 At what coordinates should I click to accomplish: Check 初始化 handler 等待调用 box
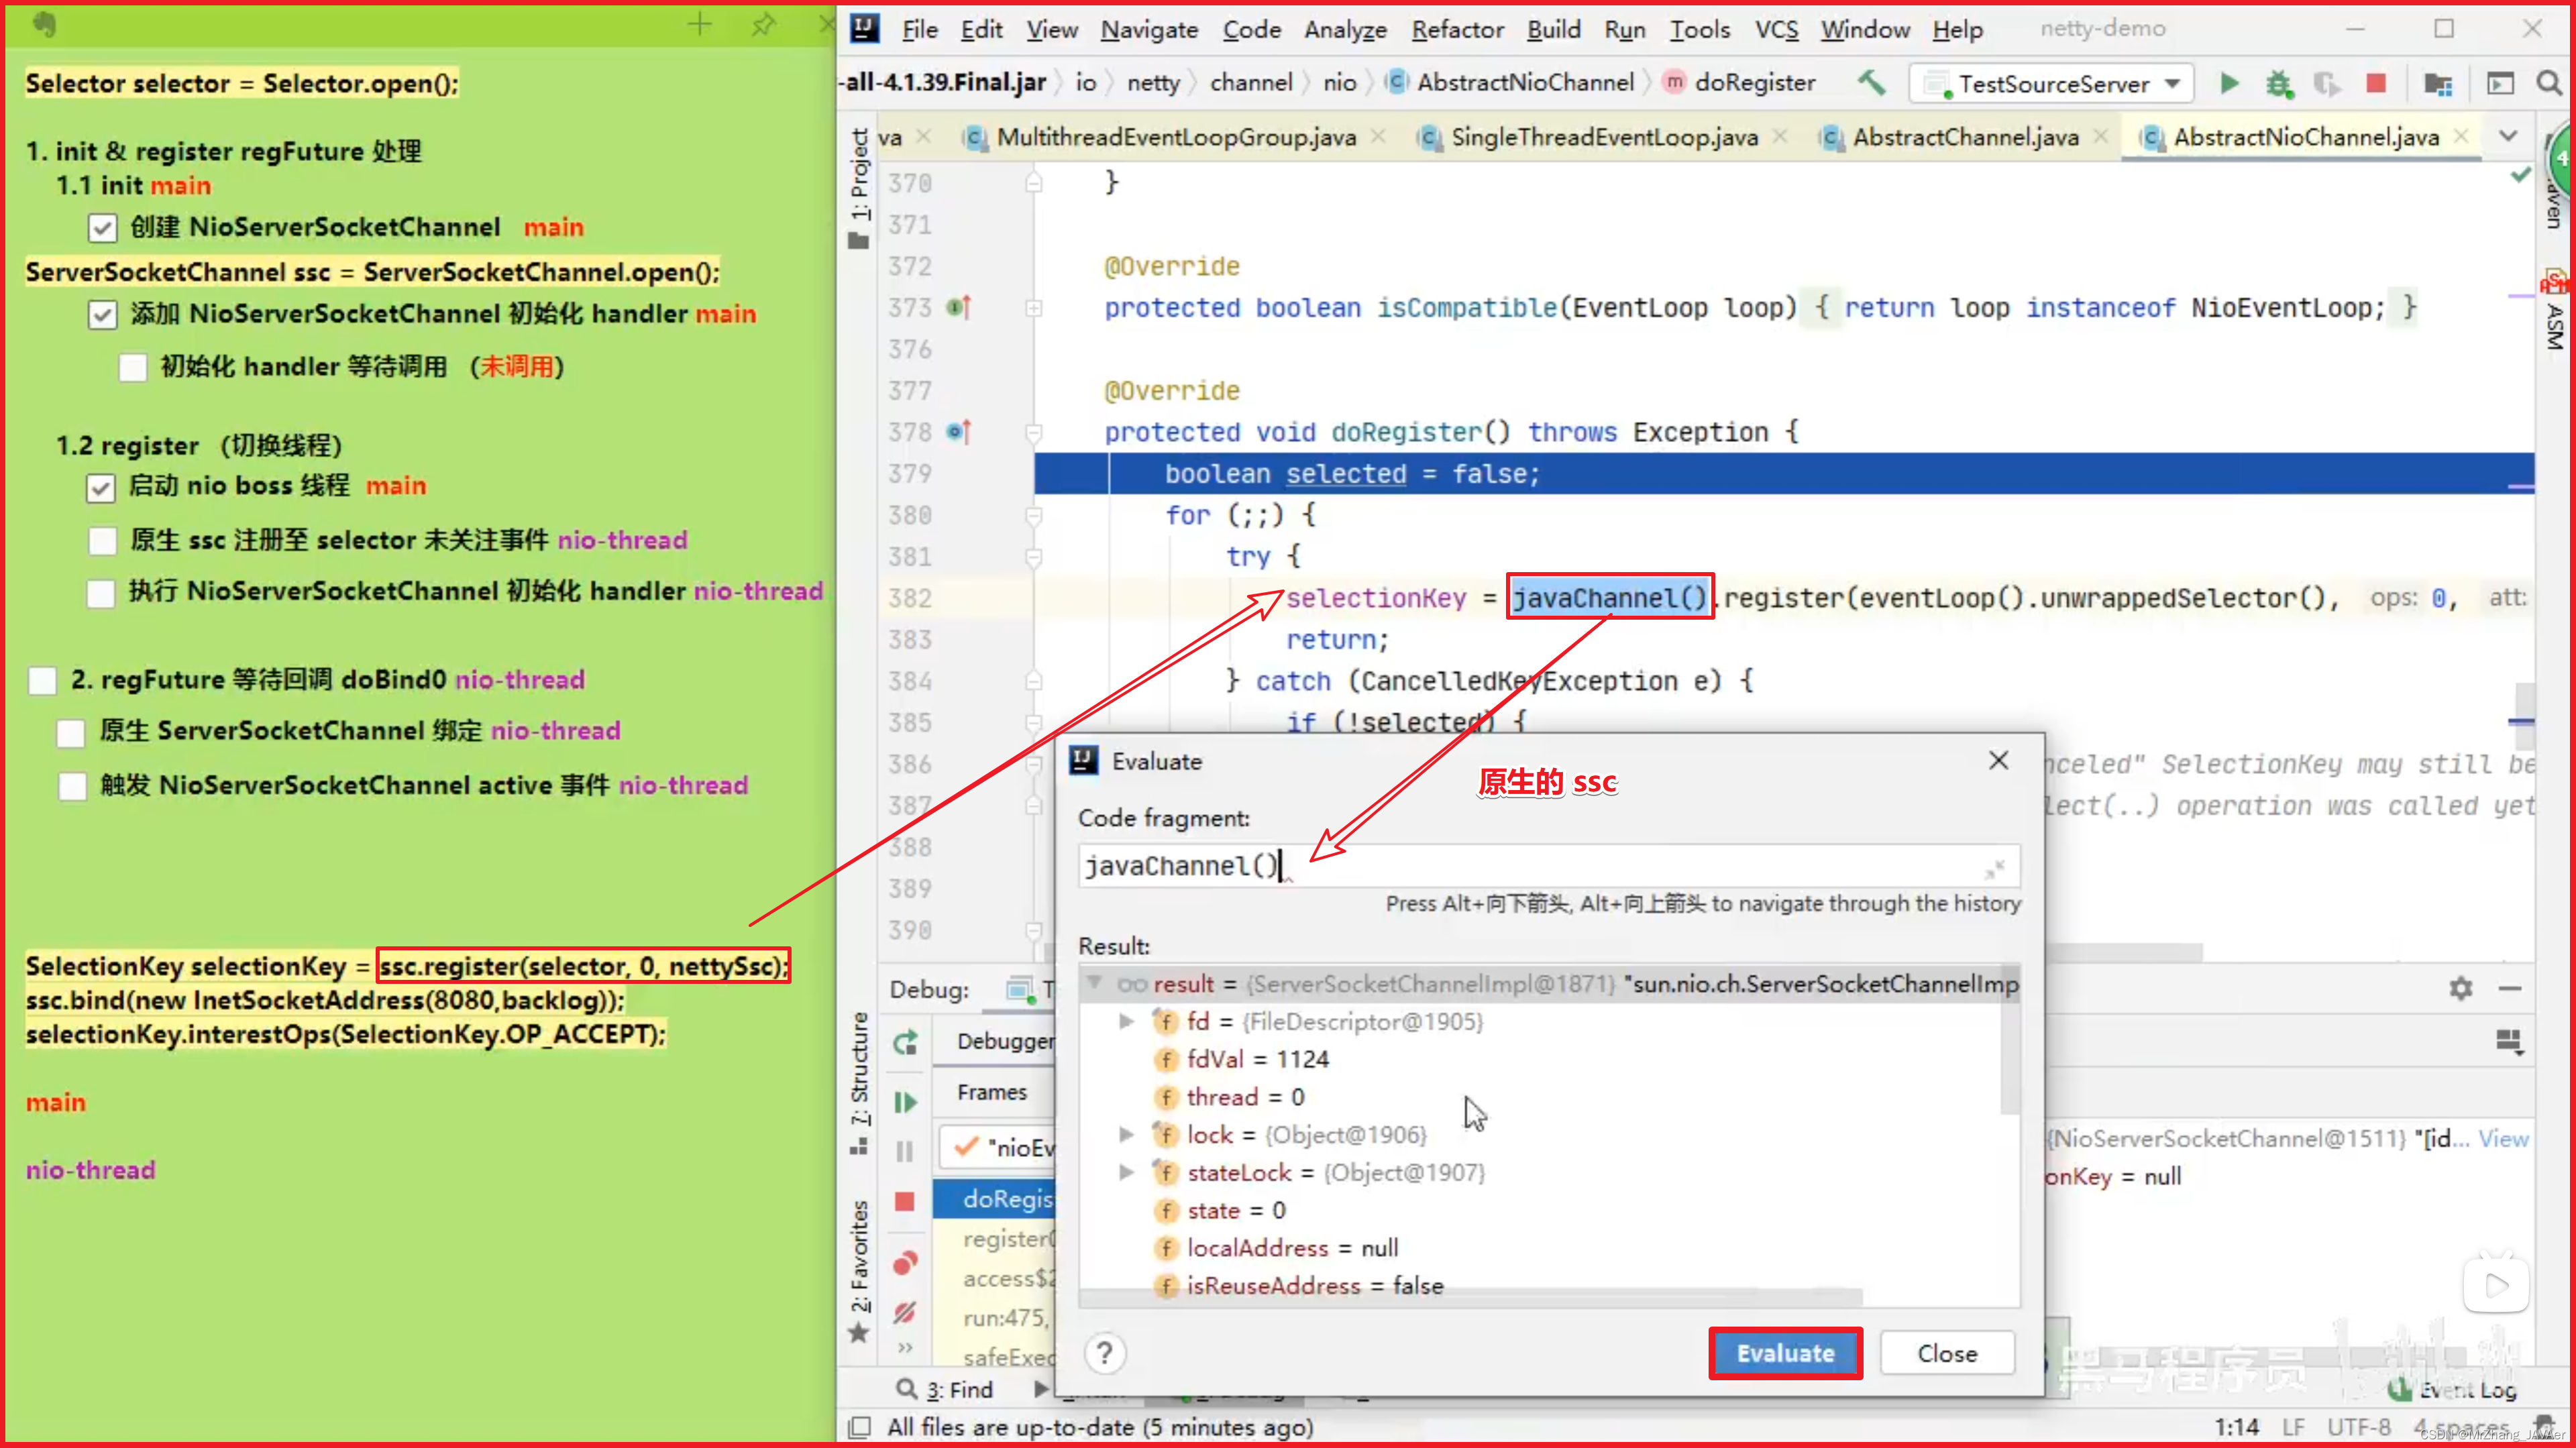point(132,368)
